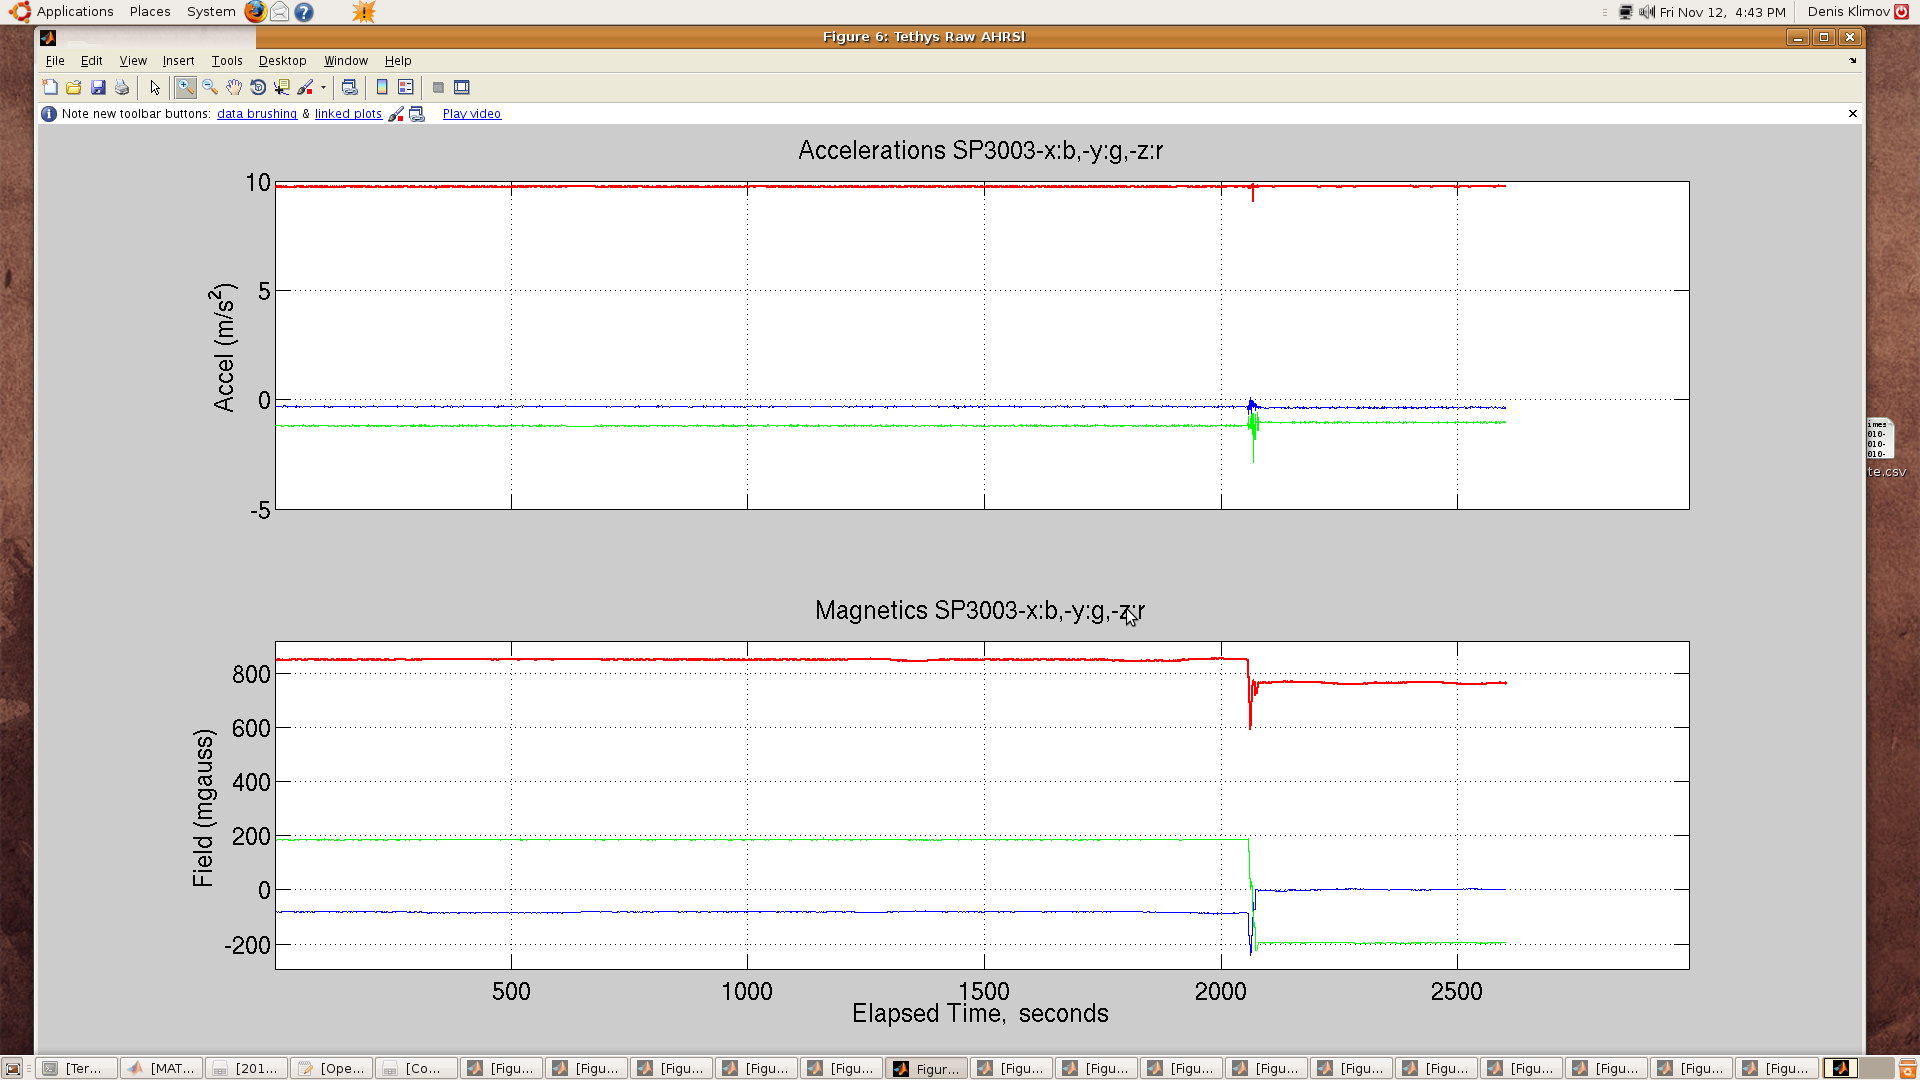The height and width of the screenshot is (1080, 1920).
Task: Dismiss the toolbar note bar
Action: [x=1853, y=114]
